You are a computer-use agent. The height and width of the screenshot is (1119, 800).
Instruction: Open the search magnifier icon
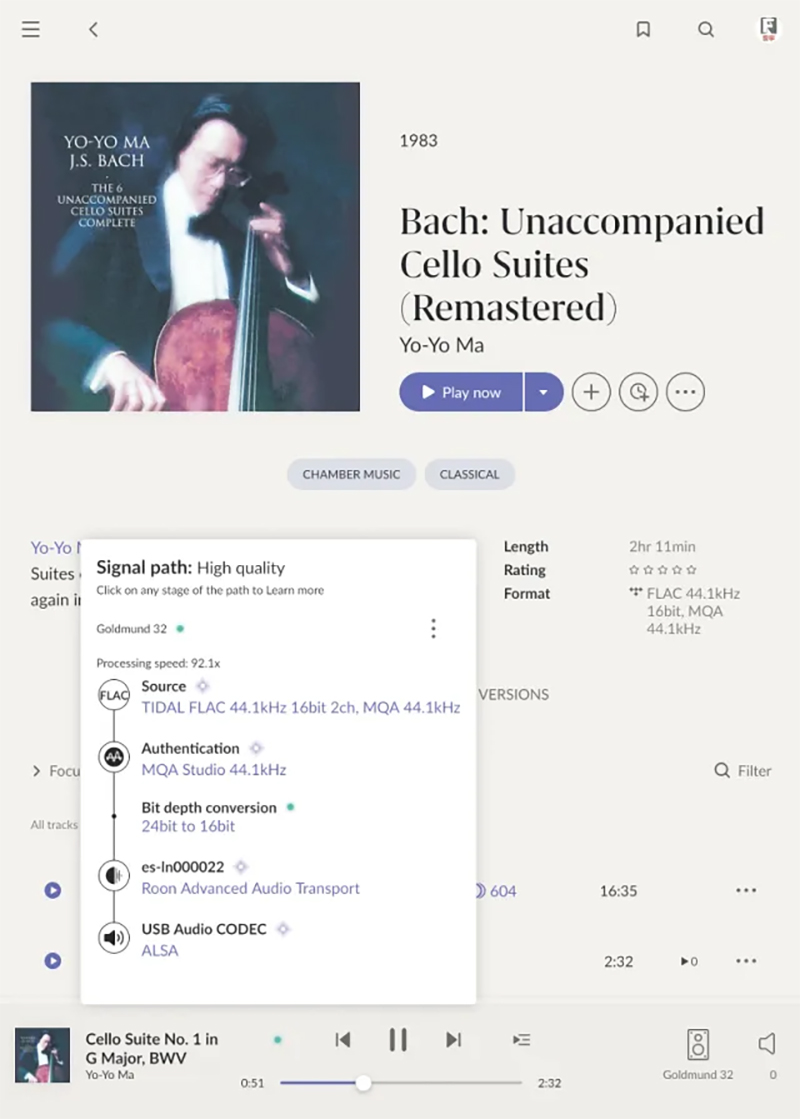(706, 29)
